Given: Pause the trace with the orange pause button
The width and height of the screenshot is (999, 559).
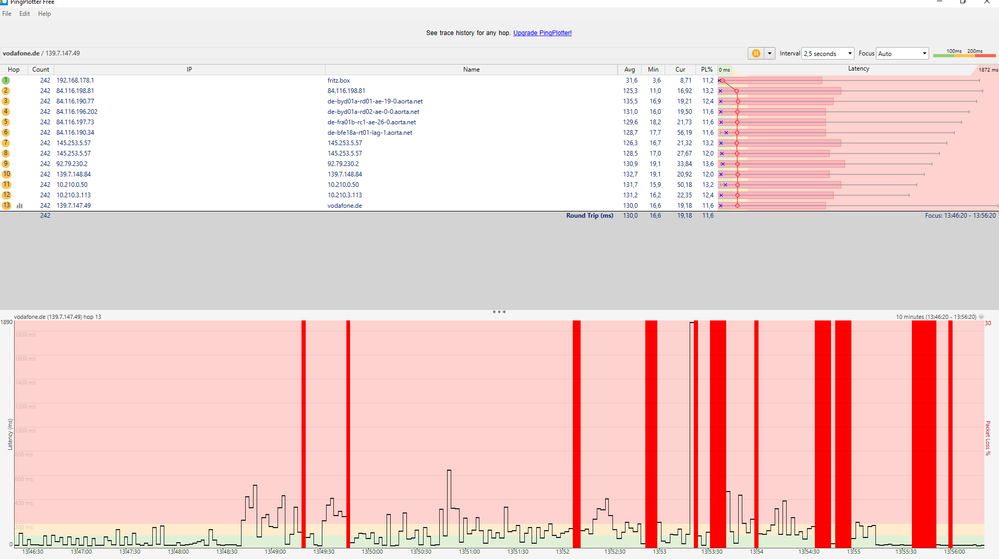Looking at the screenshot, I should (756, 54).
